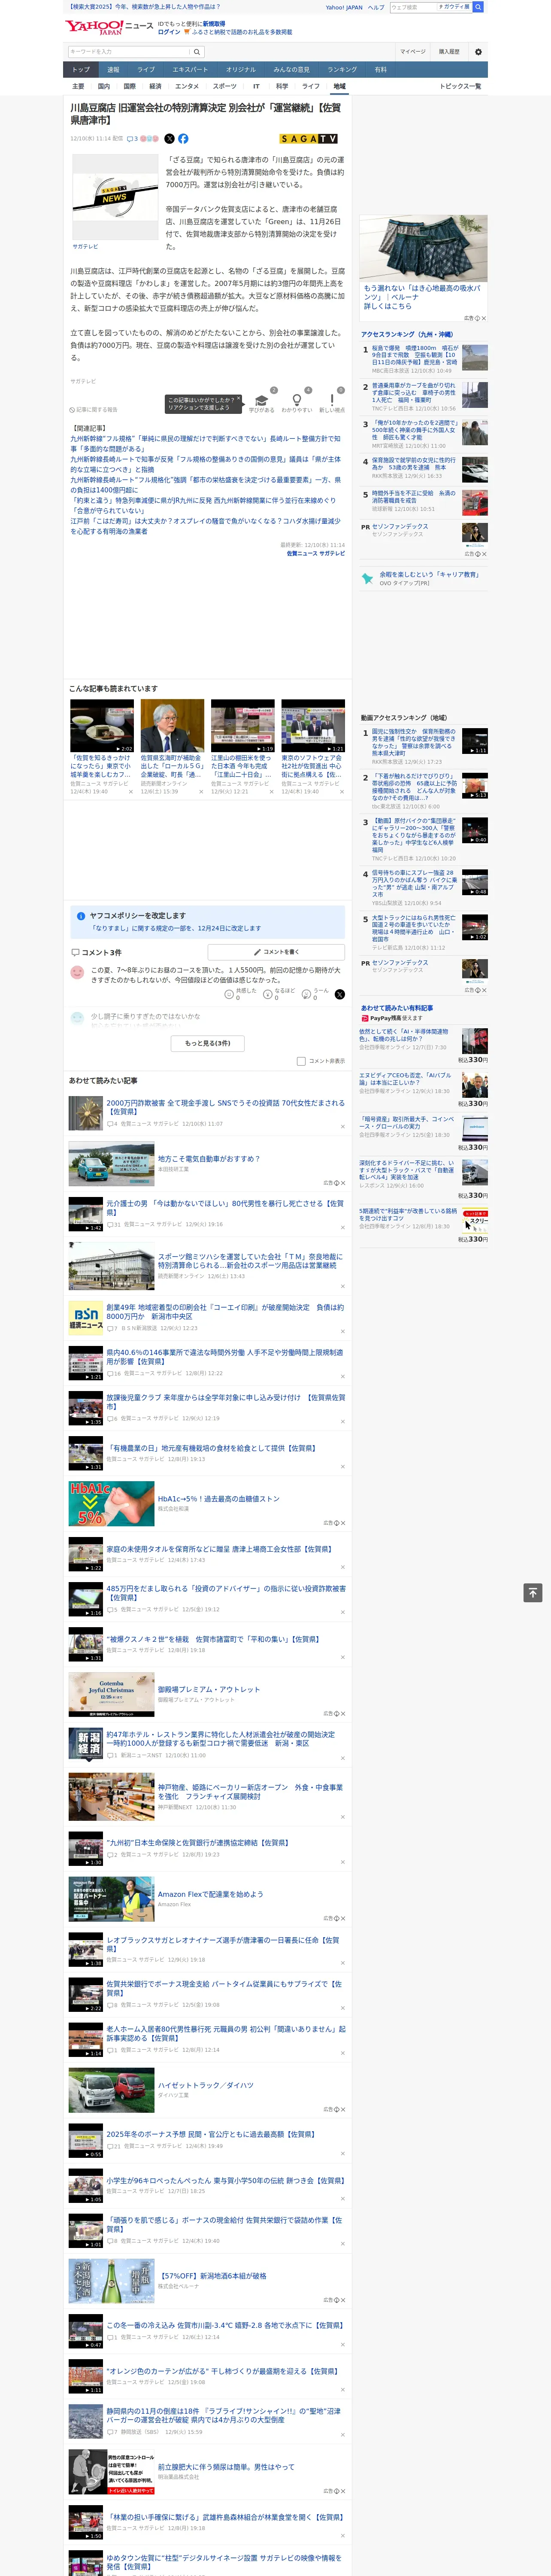Share the first comment on X

click(x=339, y=994)
